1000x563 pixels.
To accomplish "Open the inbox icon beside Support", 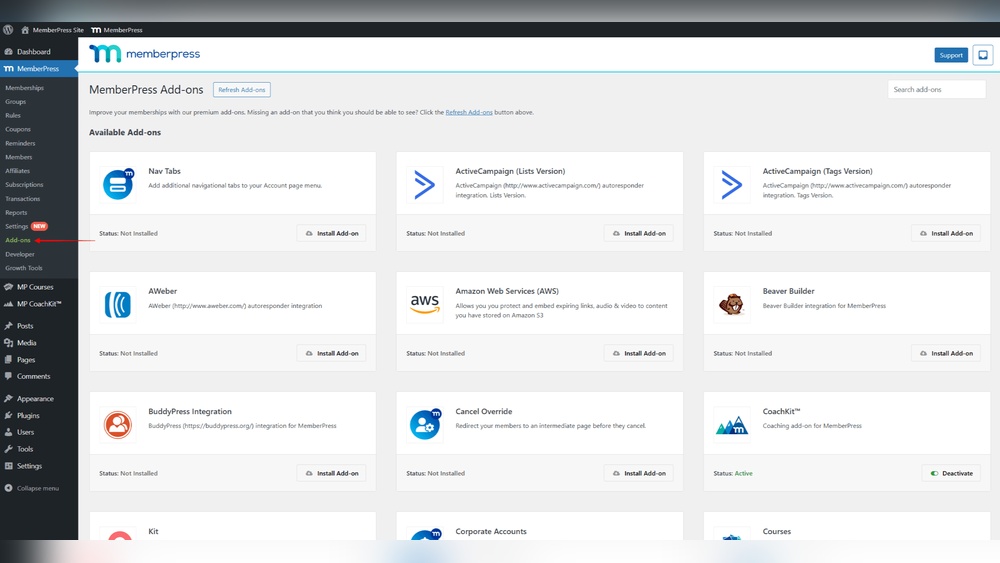I will 983,55.
